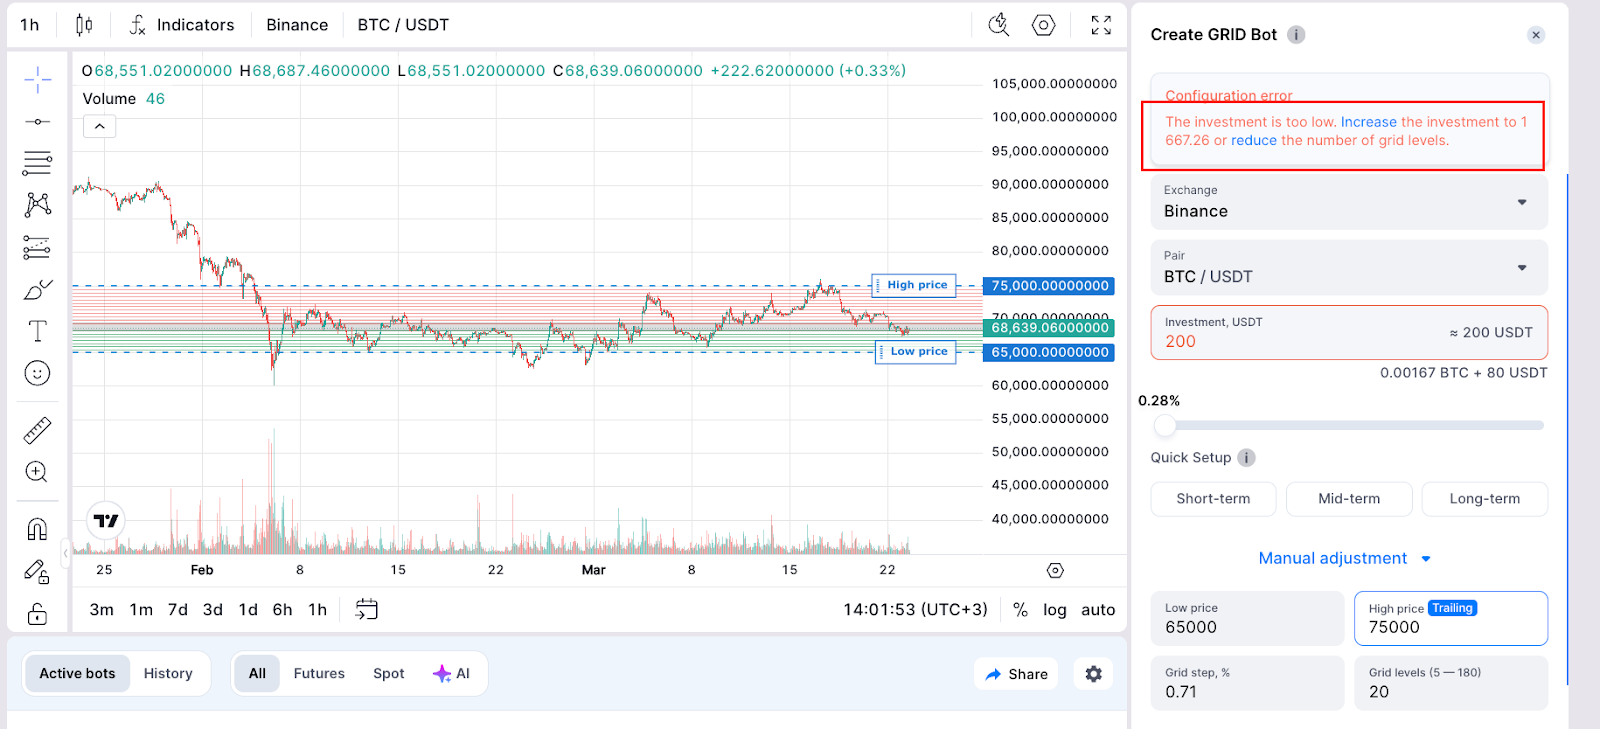Screen dimensions: 1600x729
Task: Set chart range to 1d
Action: [248, 609]
